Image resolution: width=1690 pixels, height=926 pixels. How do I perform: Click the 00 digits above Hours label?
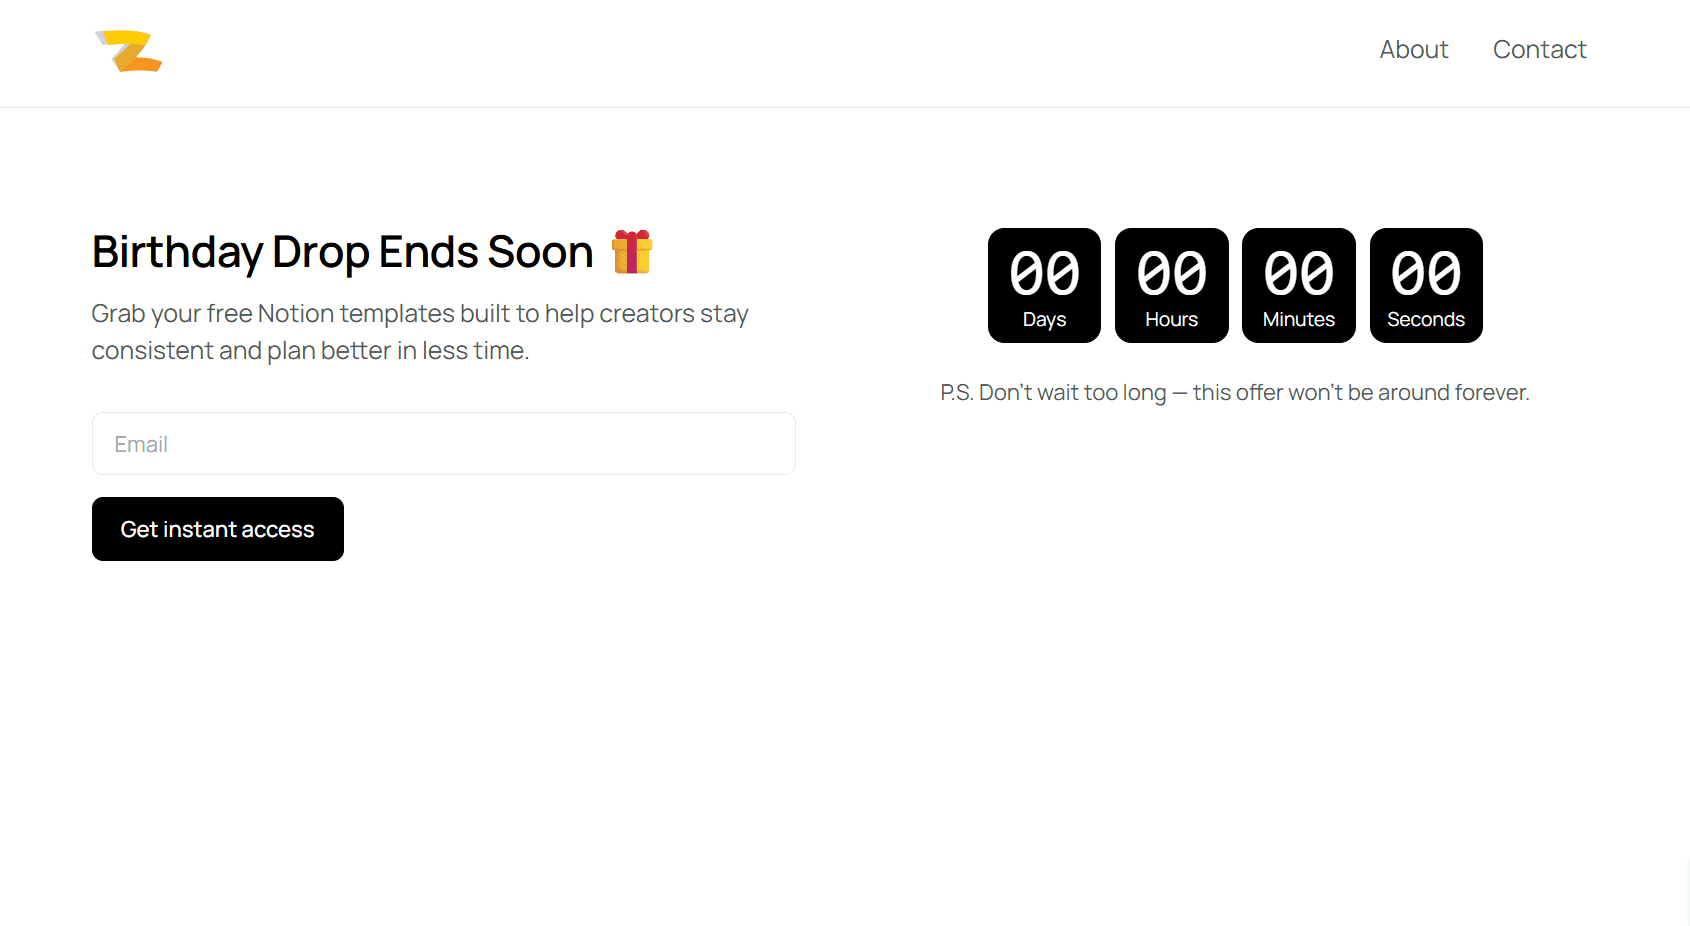tap(1171, 273)
